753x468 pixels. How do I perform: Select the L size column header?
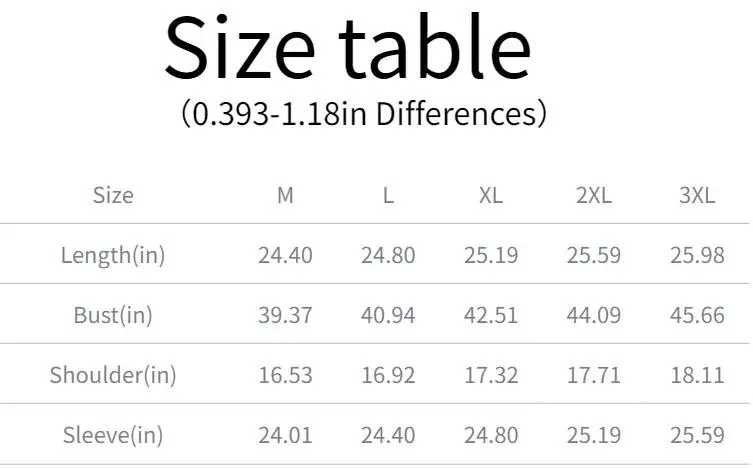tap(388, 195)
